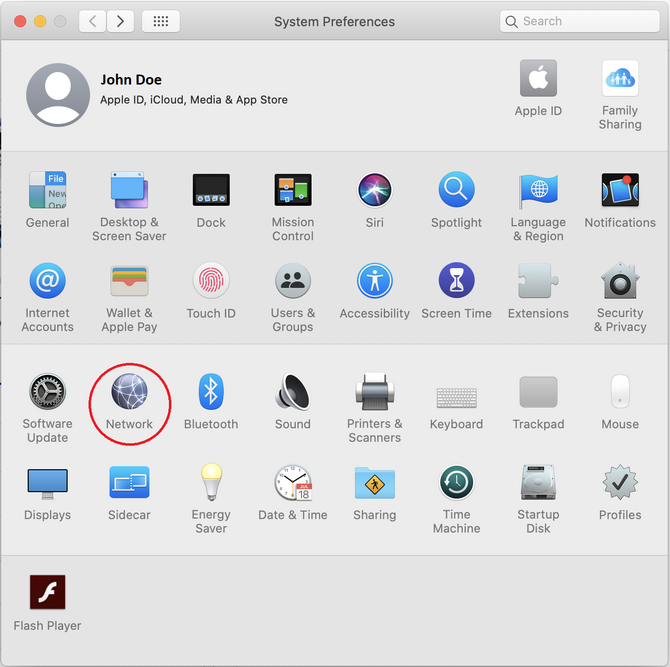Open Siri settings
This screenshot has height=667, width=670.
pos(375,190)
